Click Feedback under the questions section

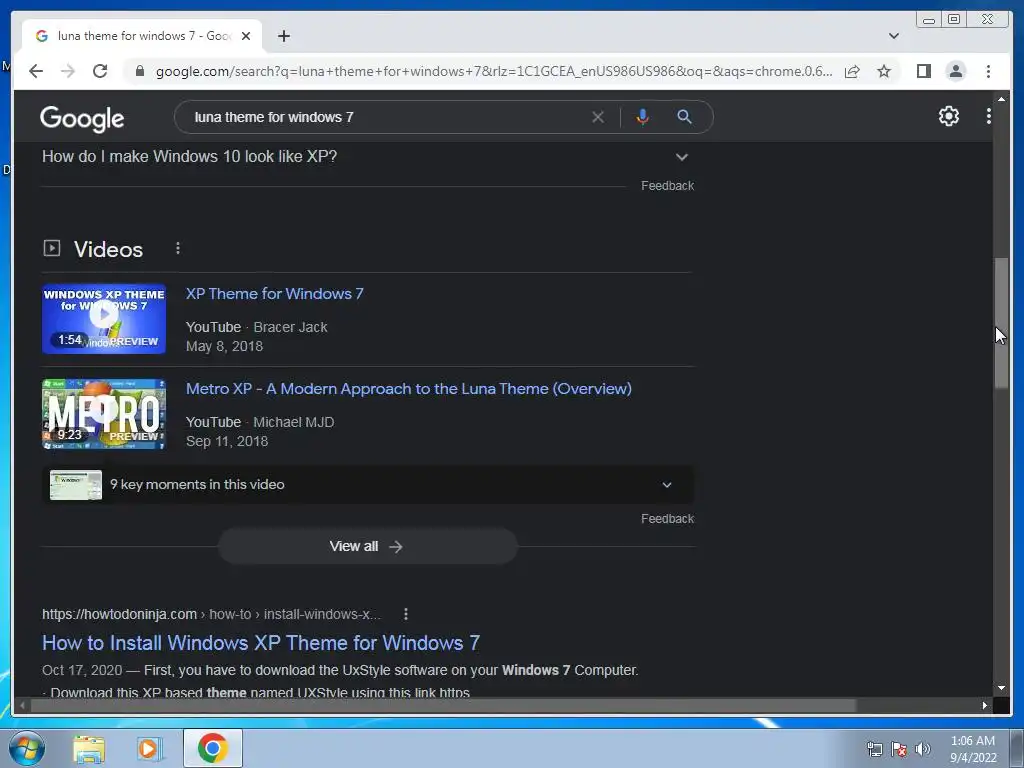(667, 186)
